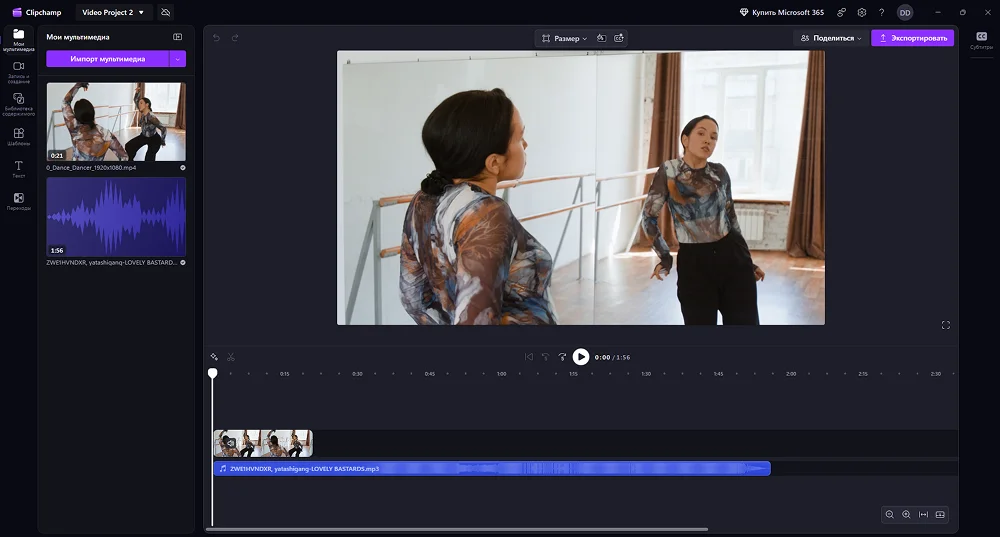Click the checkmark beside 0_Dance_Dancer file

point(183,168)
